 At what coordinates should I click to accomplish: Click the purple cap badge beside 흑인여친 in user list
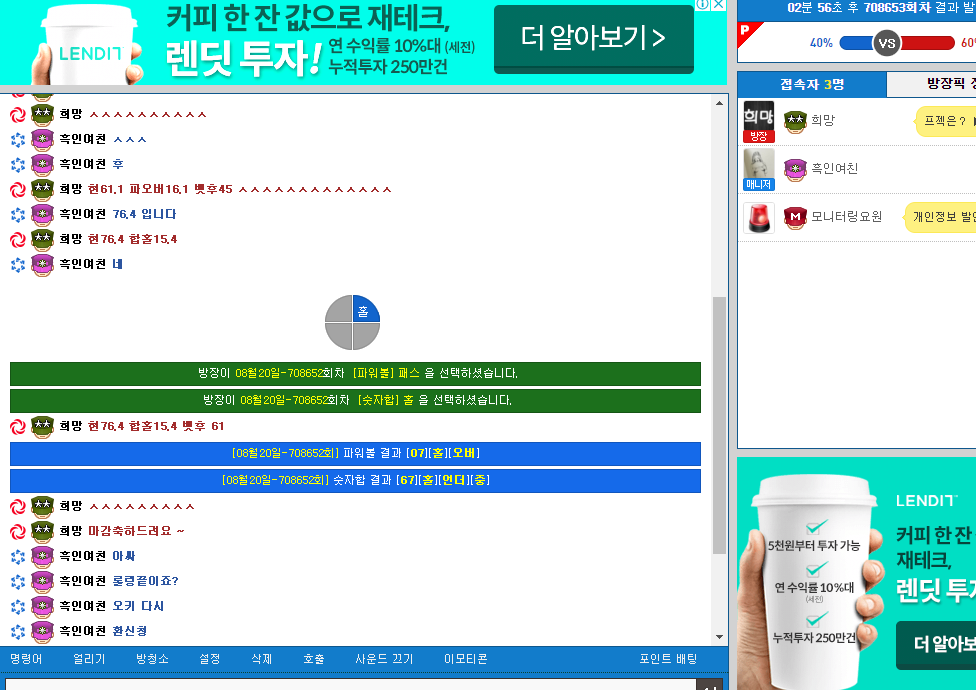click(x=795, y=169)
